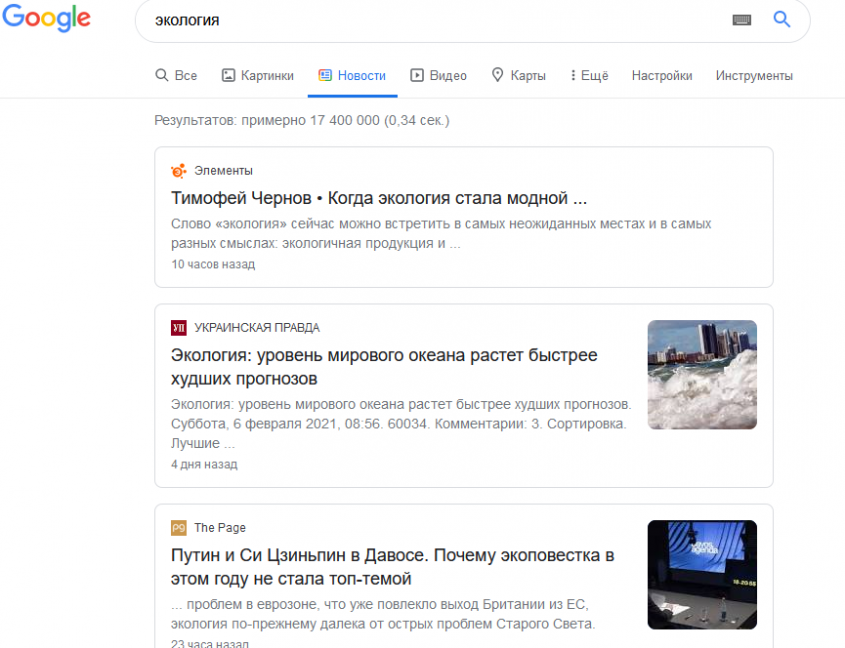Screen dimensions: 845x648
Task: Click the Элементы source icon
Action: 179,171
